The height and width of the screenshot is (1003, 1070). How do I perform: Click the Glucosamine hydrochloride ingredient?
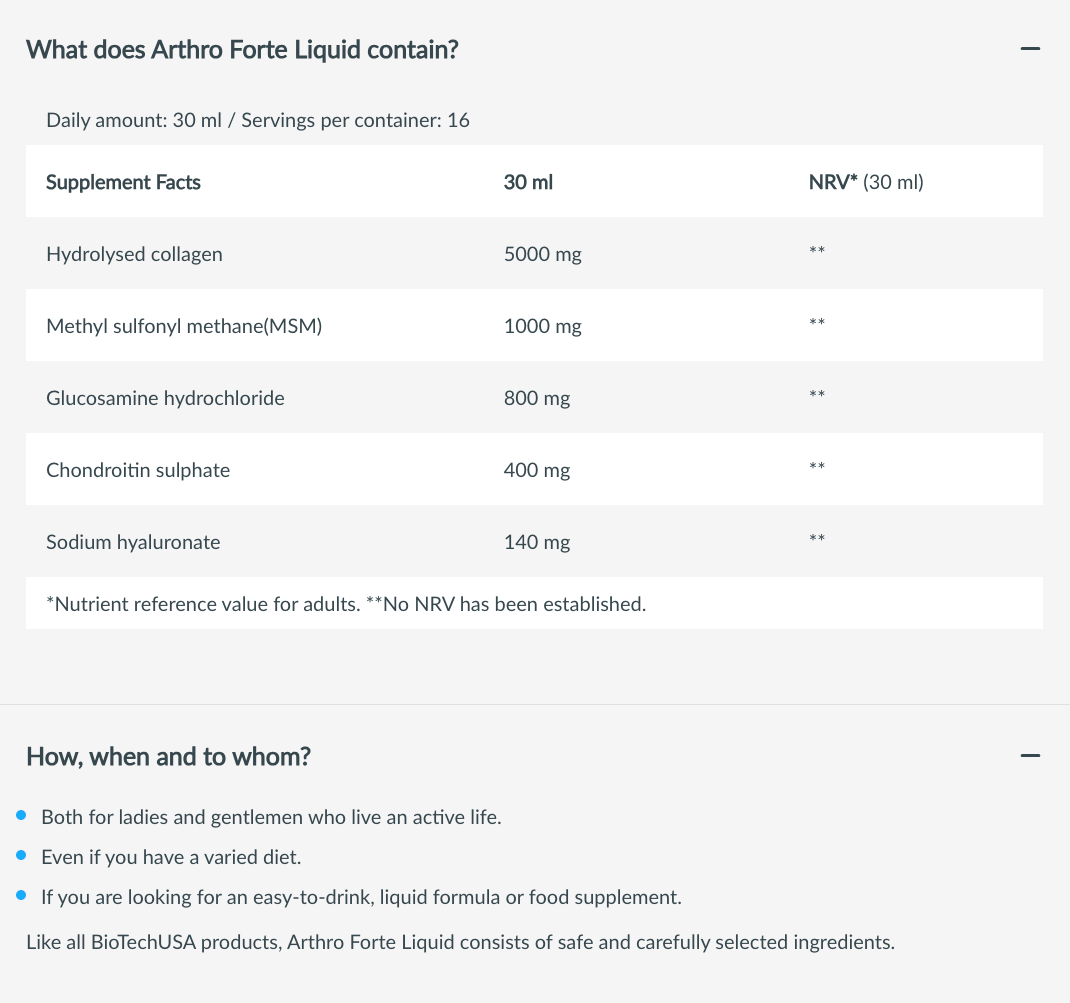click(165, 398)
